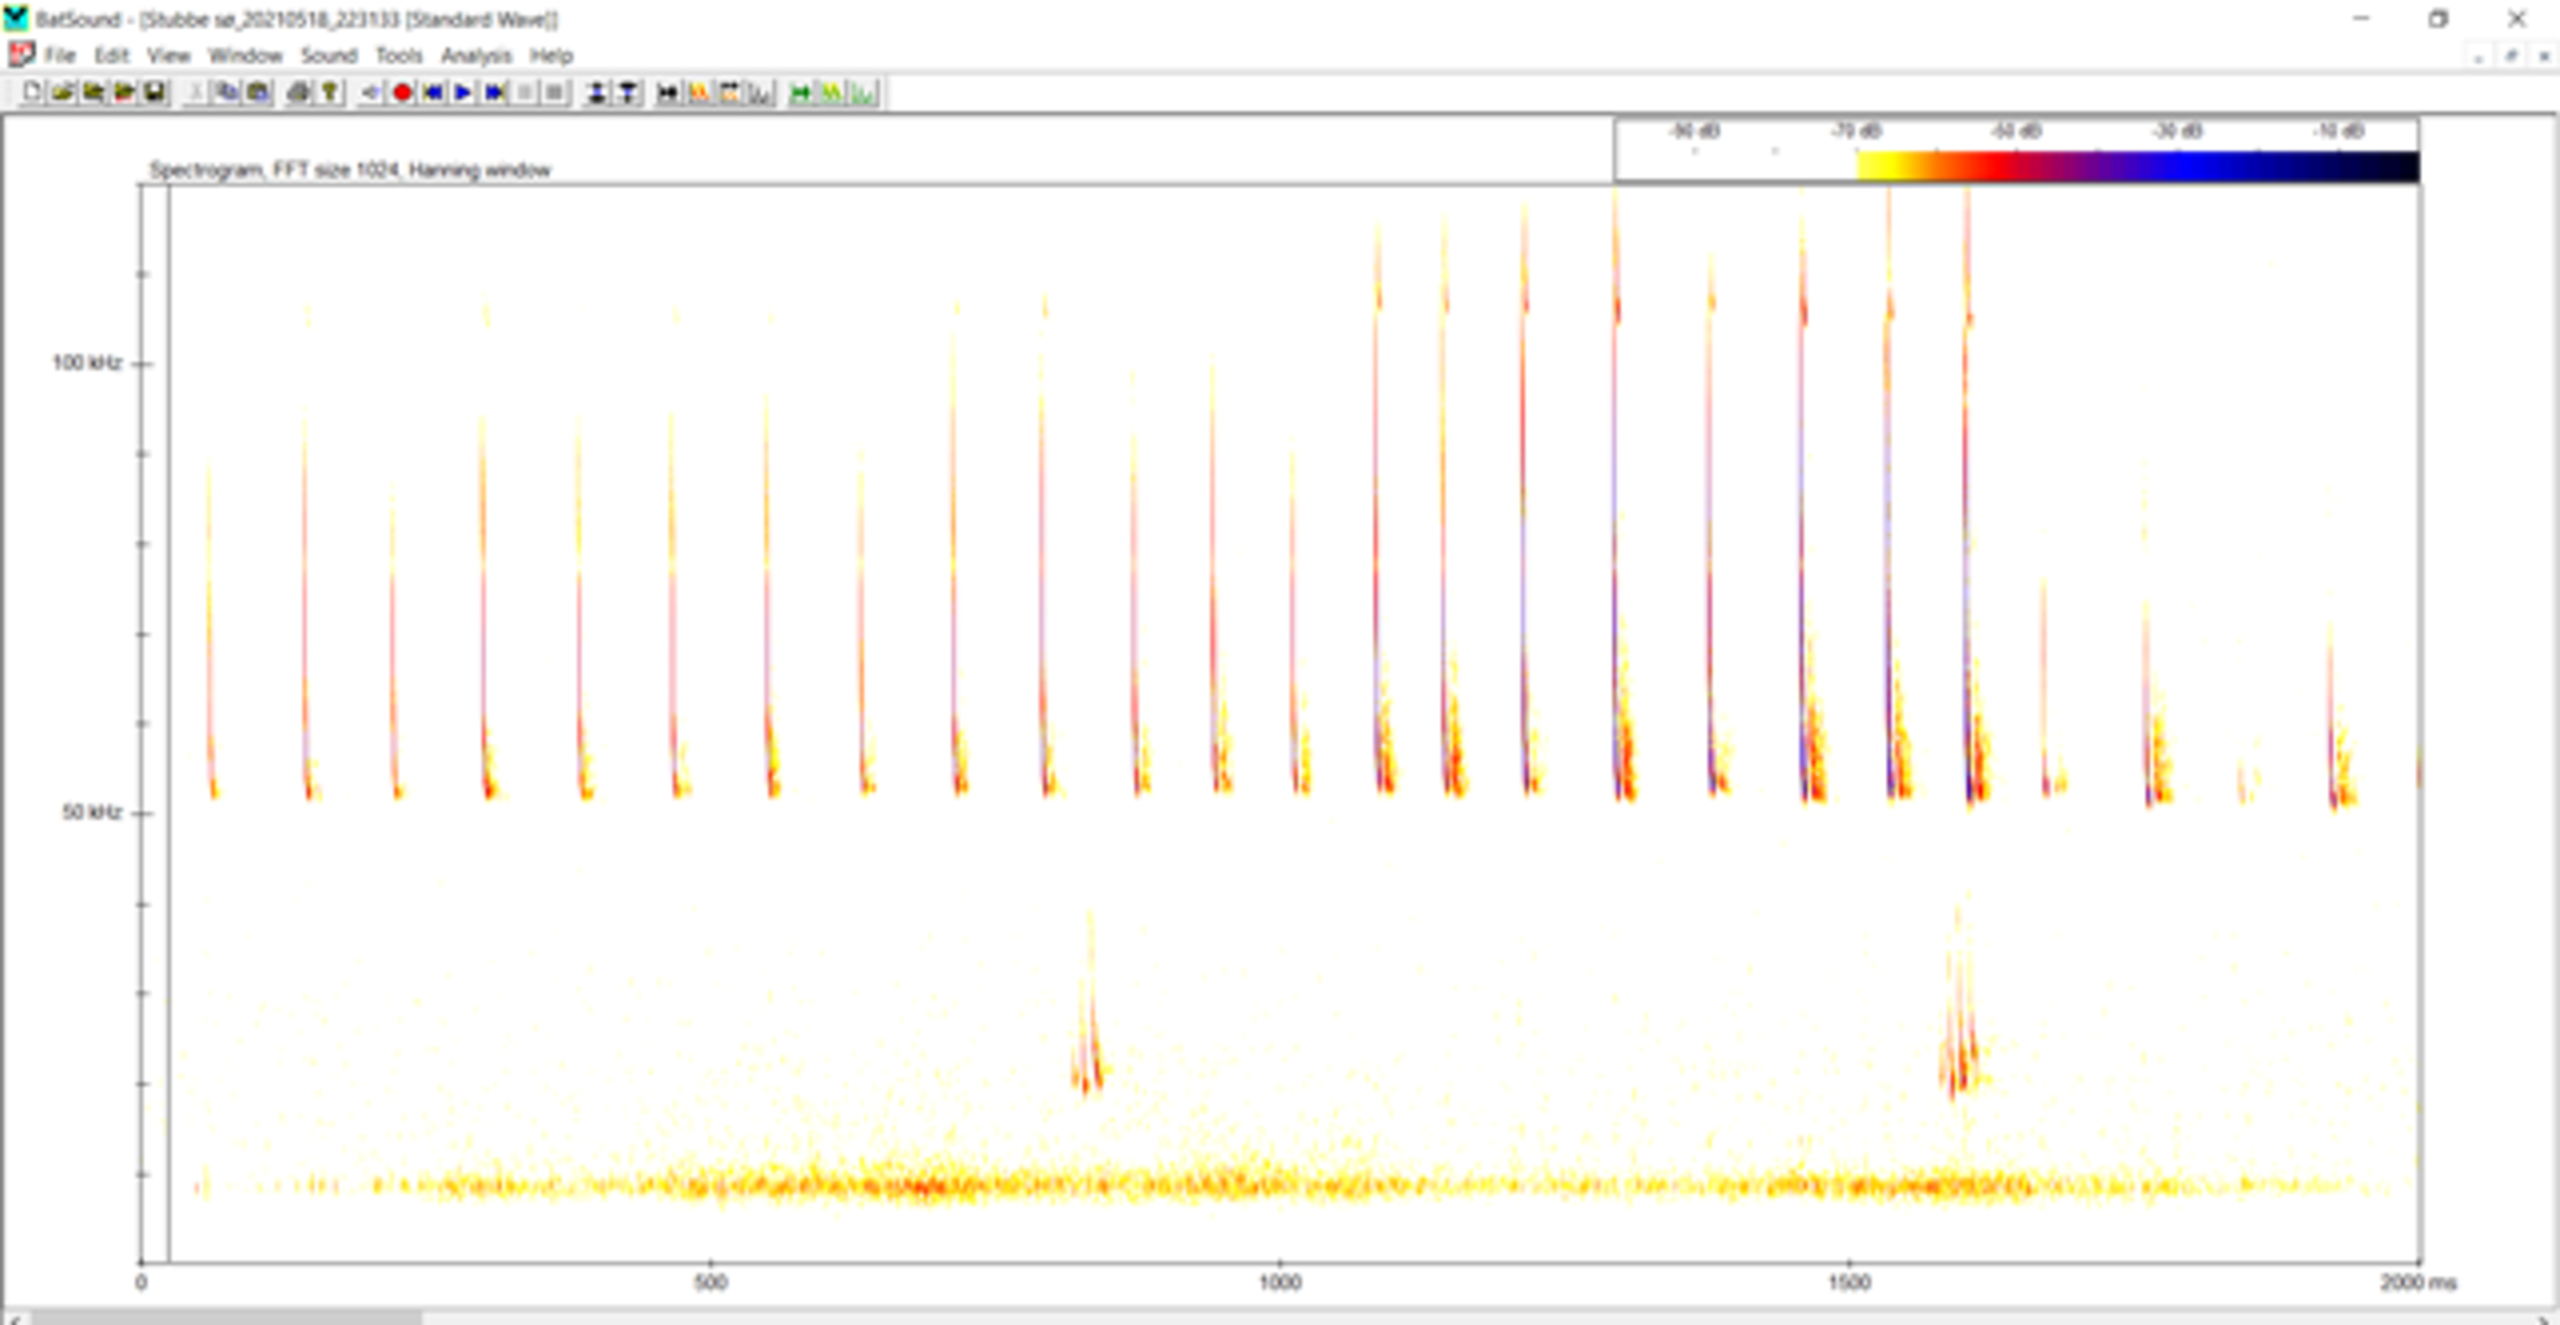Click the speaker volume icon

(371, 93)
